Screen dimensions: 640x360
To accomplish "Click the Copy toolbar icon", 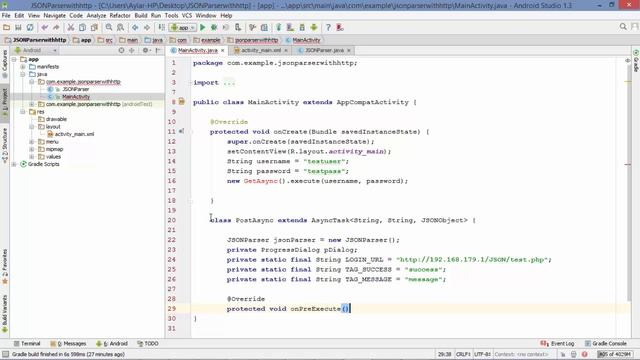I will (x=82, y=27).
